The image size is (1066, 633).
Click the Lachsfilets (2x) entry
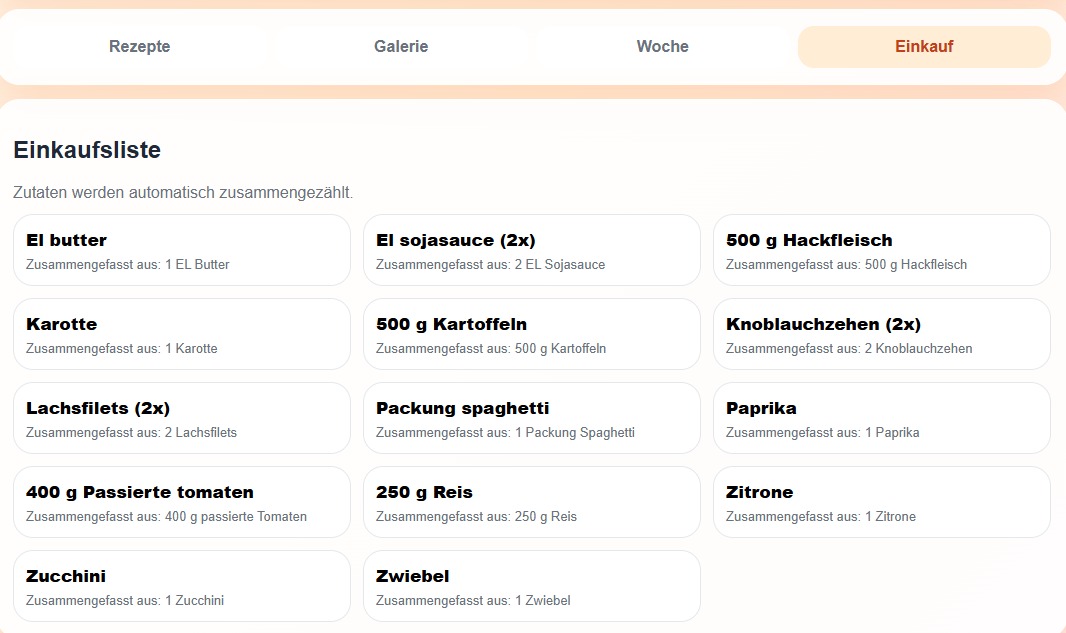tap(181, 419)
